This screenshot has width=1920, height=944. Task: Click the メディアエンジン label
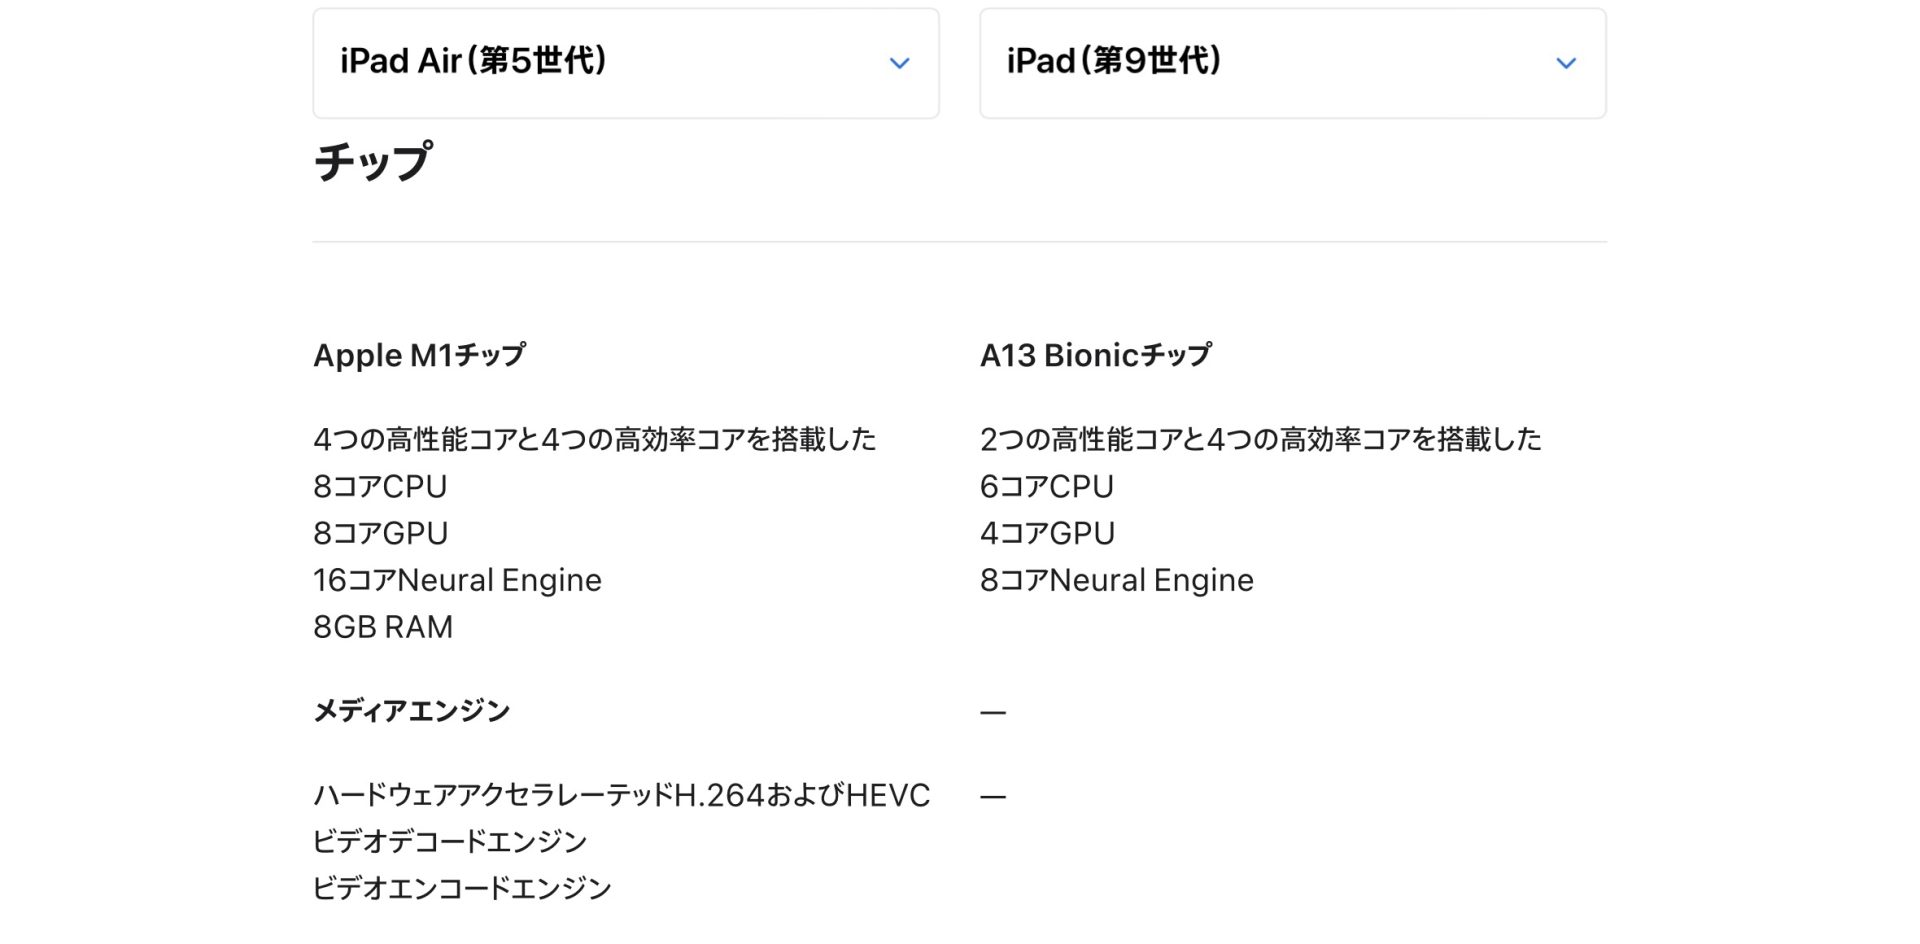pos(411,711)
